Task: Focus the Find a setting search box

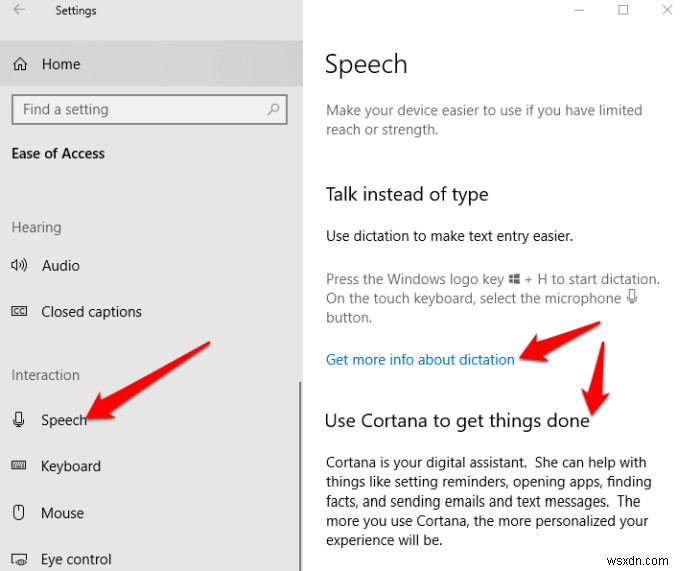Action: pyautogui.click(x=150, y=109)
